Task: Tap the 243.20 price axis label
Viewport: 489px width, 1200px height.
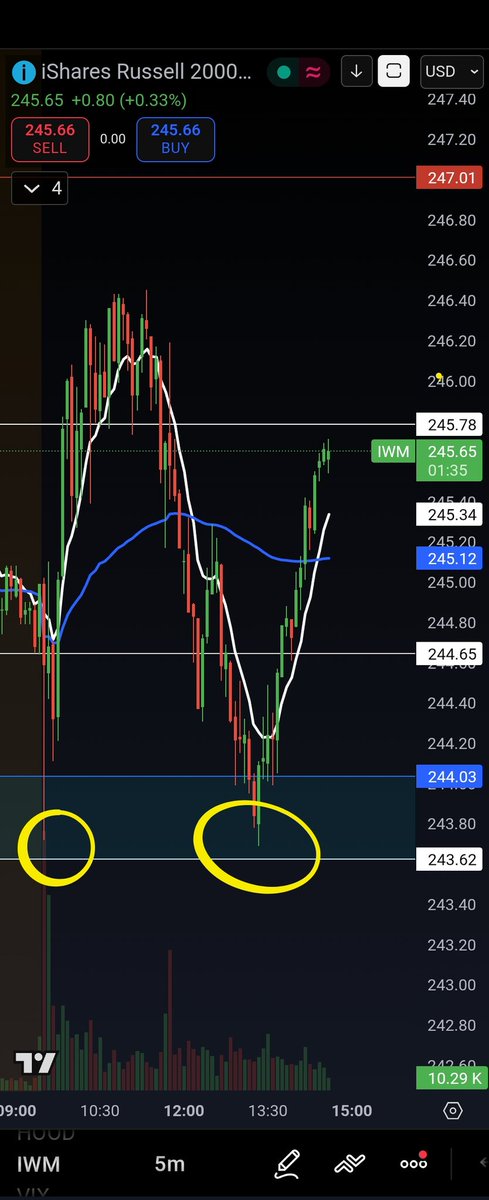Action: click(451, 944)
